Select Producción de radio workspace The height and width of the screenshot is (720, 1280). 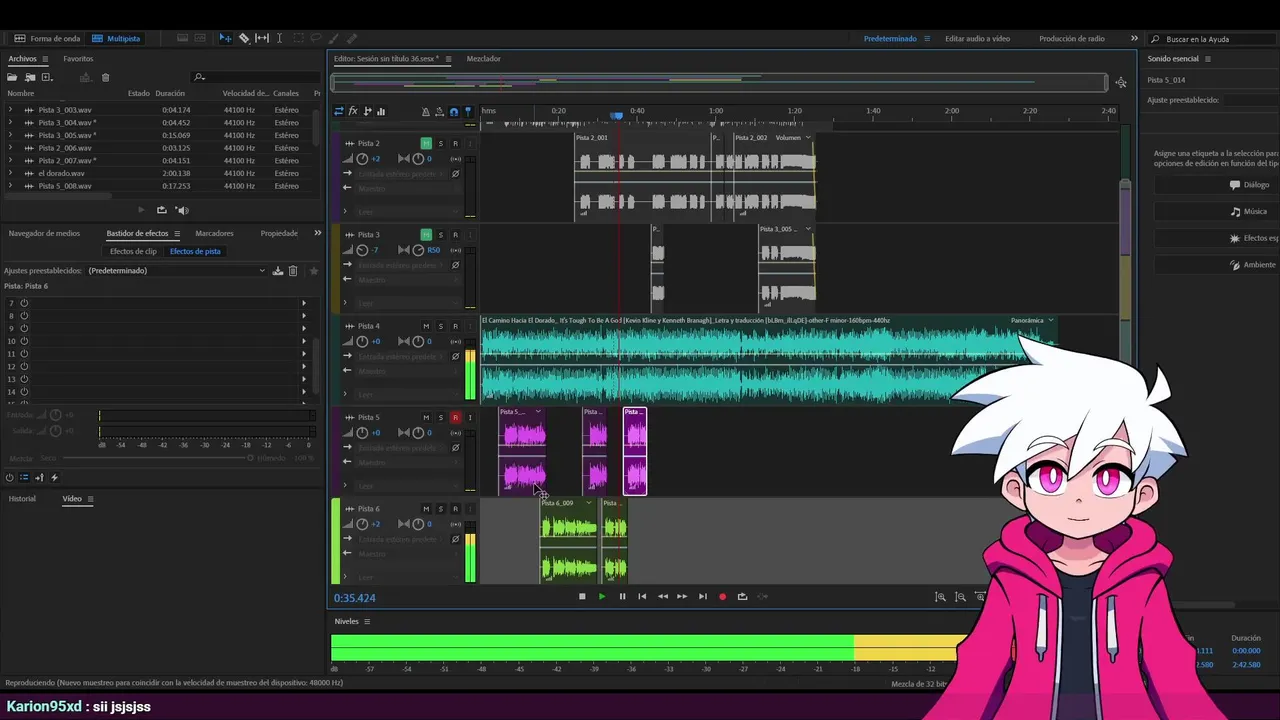coord(1072,38)
